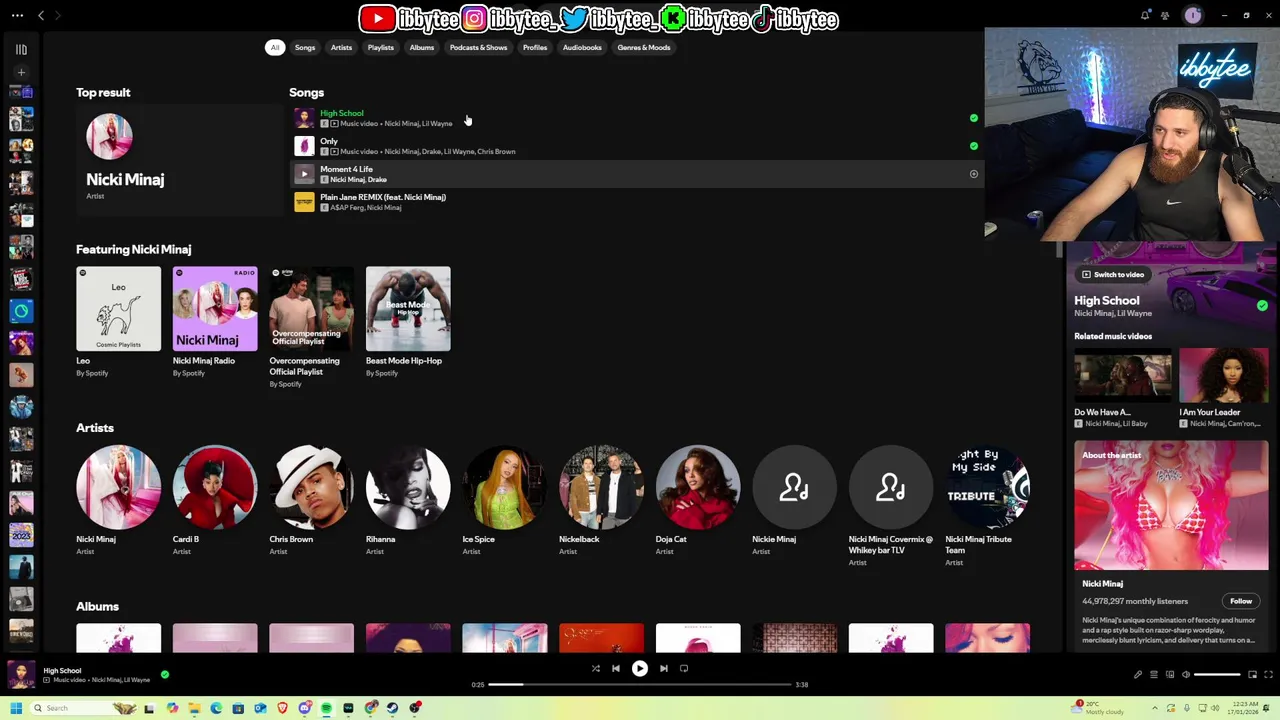The height and width of the screenshot is (720, 1280).
Task: Click Plain Jane REMIX song title
Action: [x=383, y=197]
